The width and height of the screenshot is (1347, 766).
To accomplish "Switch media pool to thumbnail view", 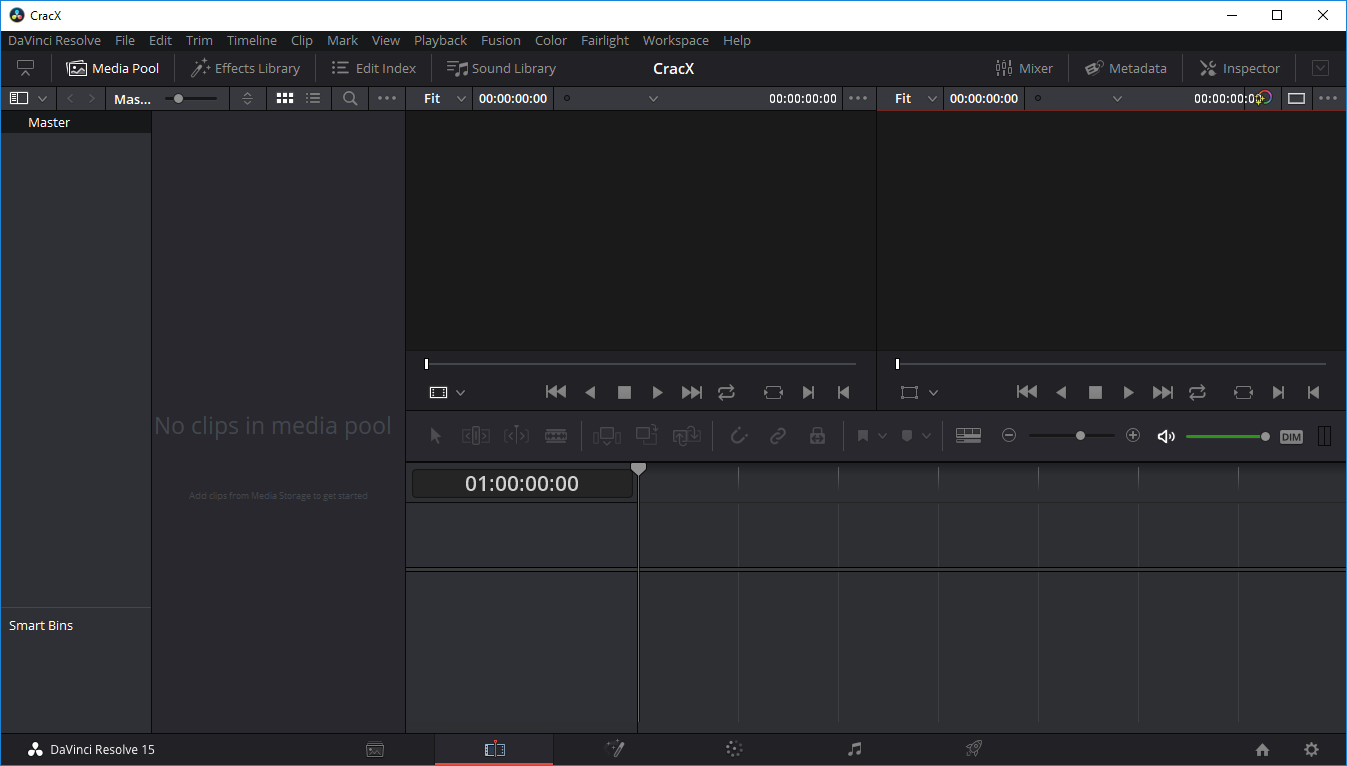I will pos(285,98).
